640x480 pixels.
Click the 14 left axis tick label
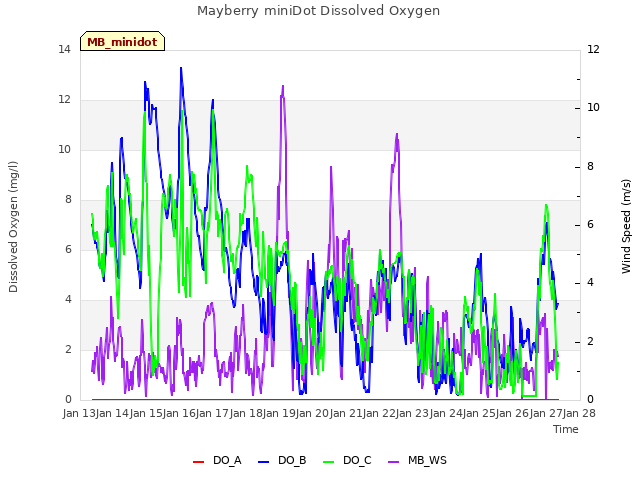(64, 50)
